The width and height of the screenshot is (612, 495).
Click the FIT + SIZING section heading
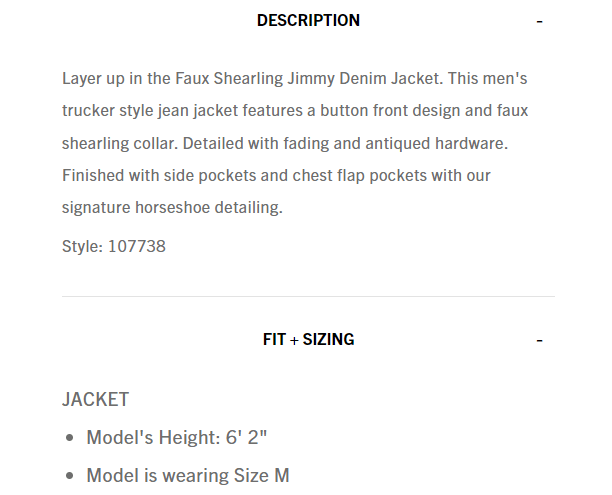tap(308, 339)
